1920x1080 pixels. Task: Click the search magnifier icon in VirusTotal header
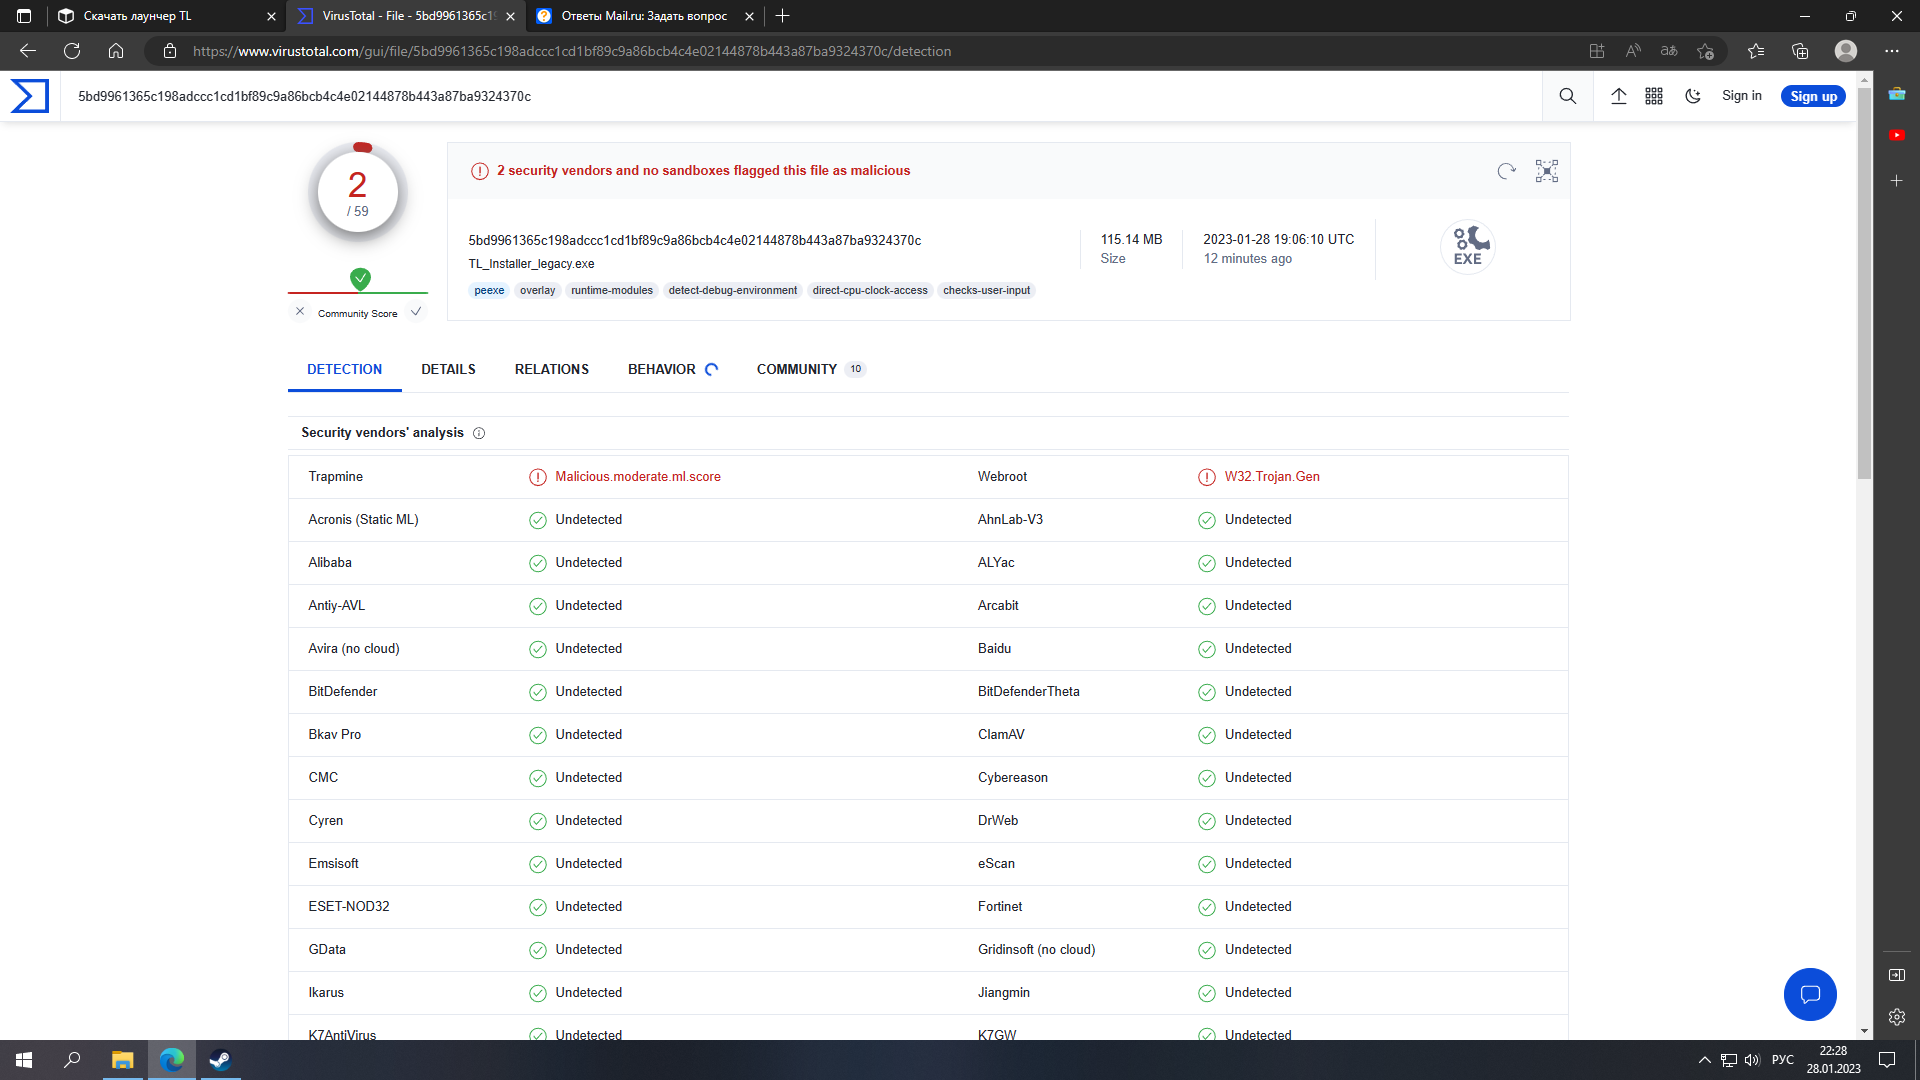[1567, 96]
